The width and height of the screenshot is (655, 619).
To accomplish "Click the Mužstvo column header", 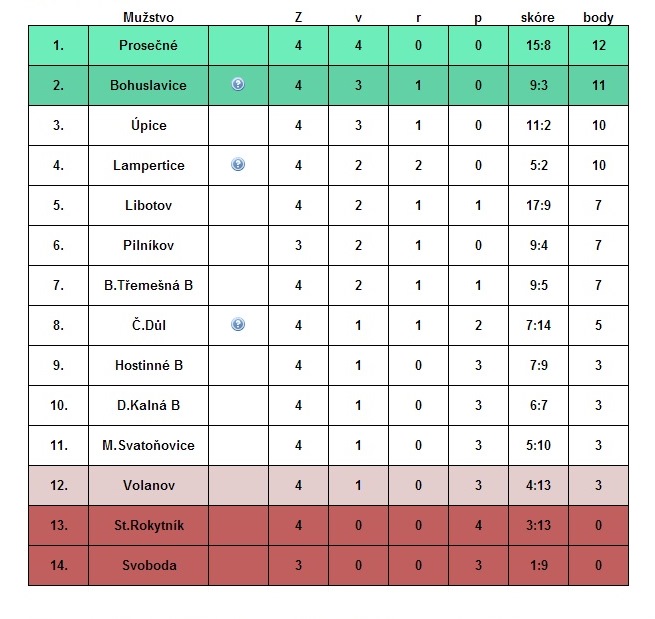I will point(148,17).
